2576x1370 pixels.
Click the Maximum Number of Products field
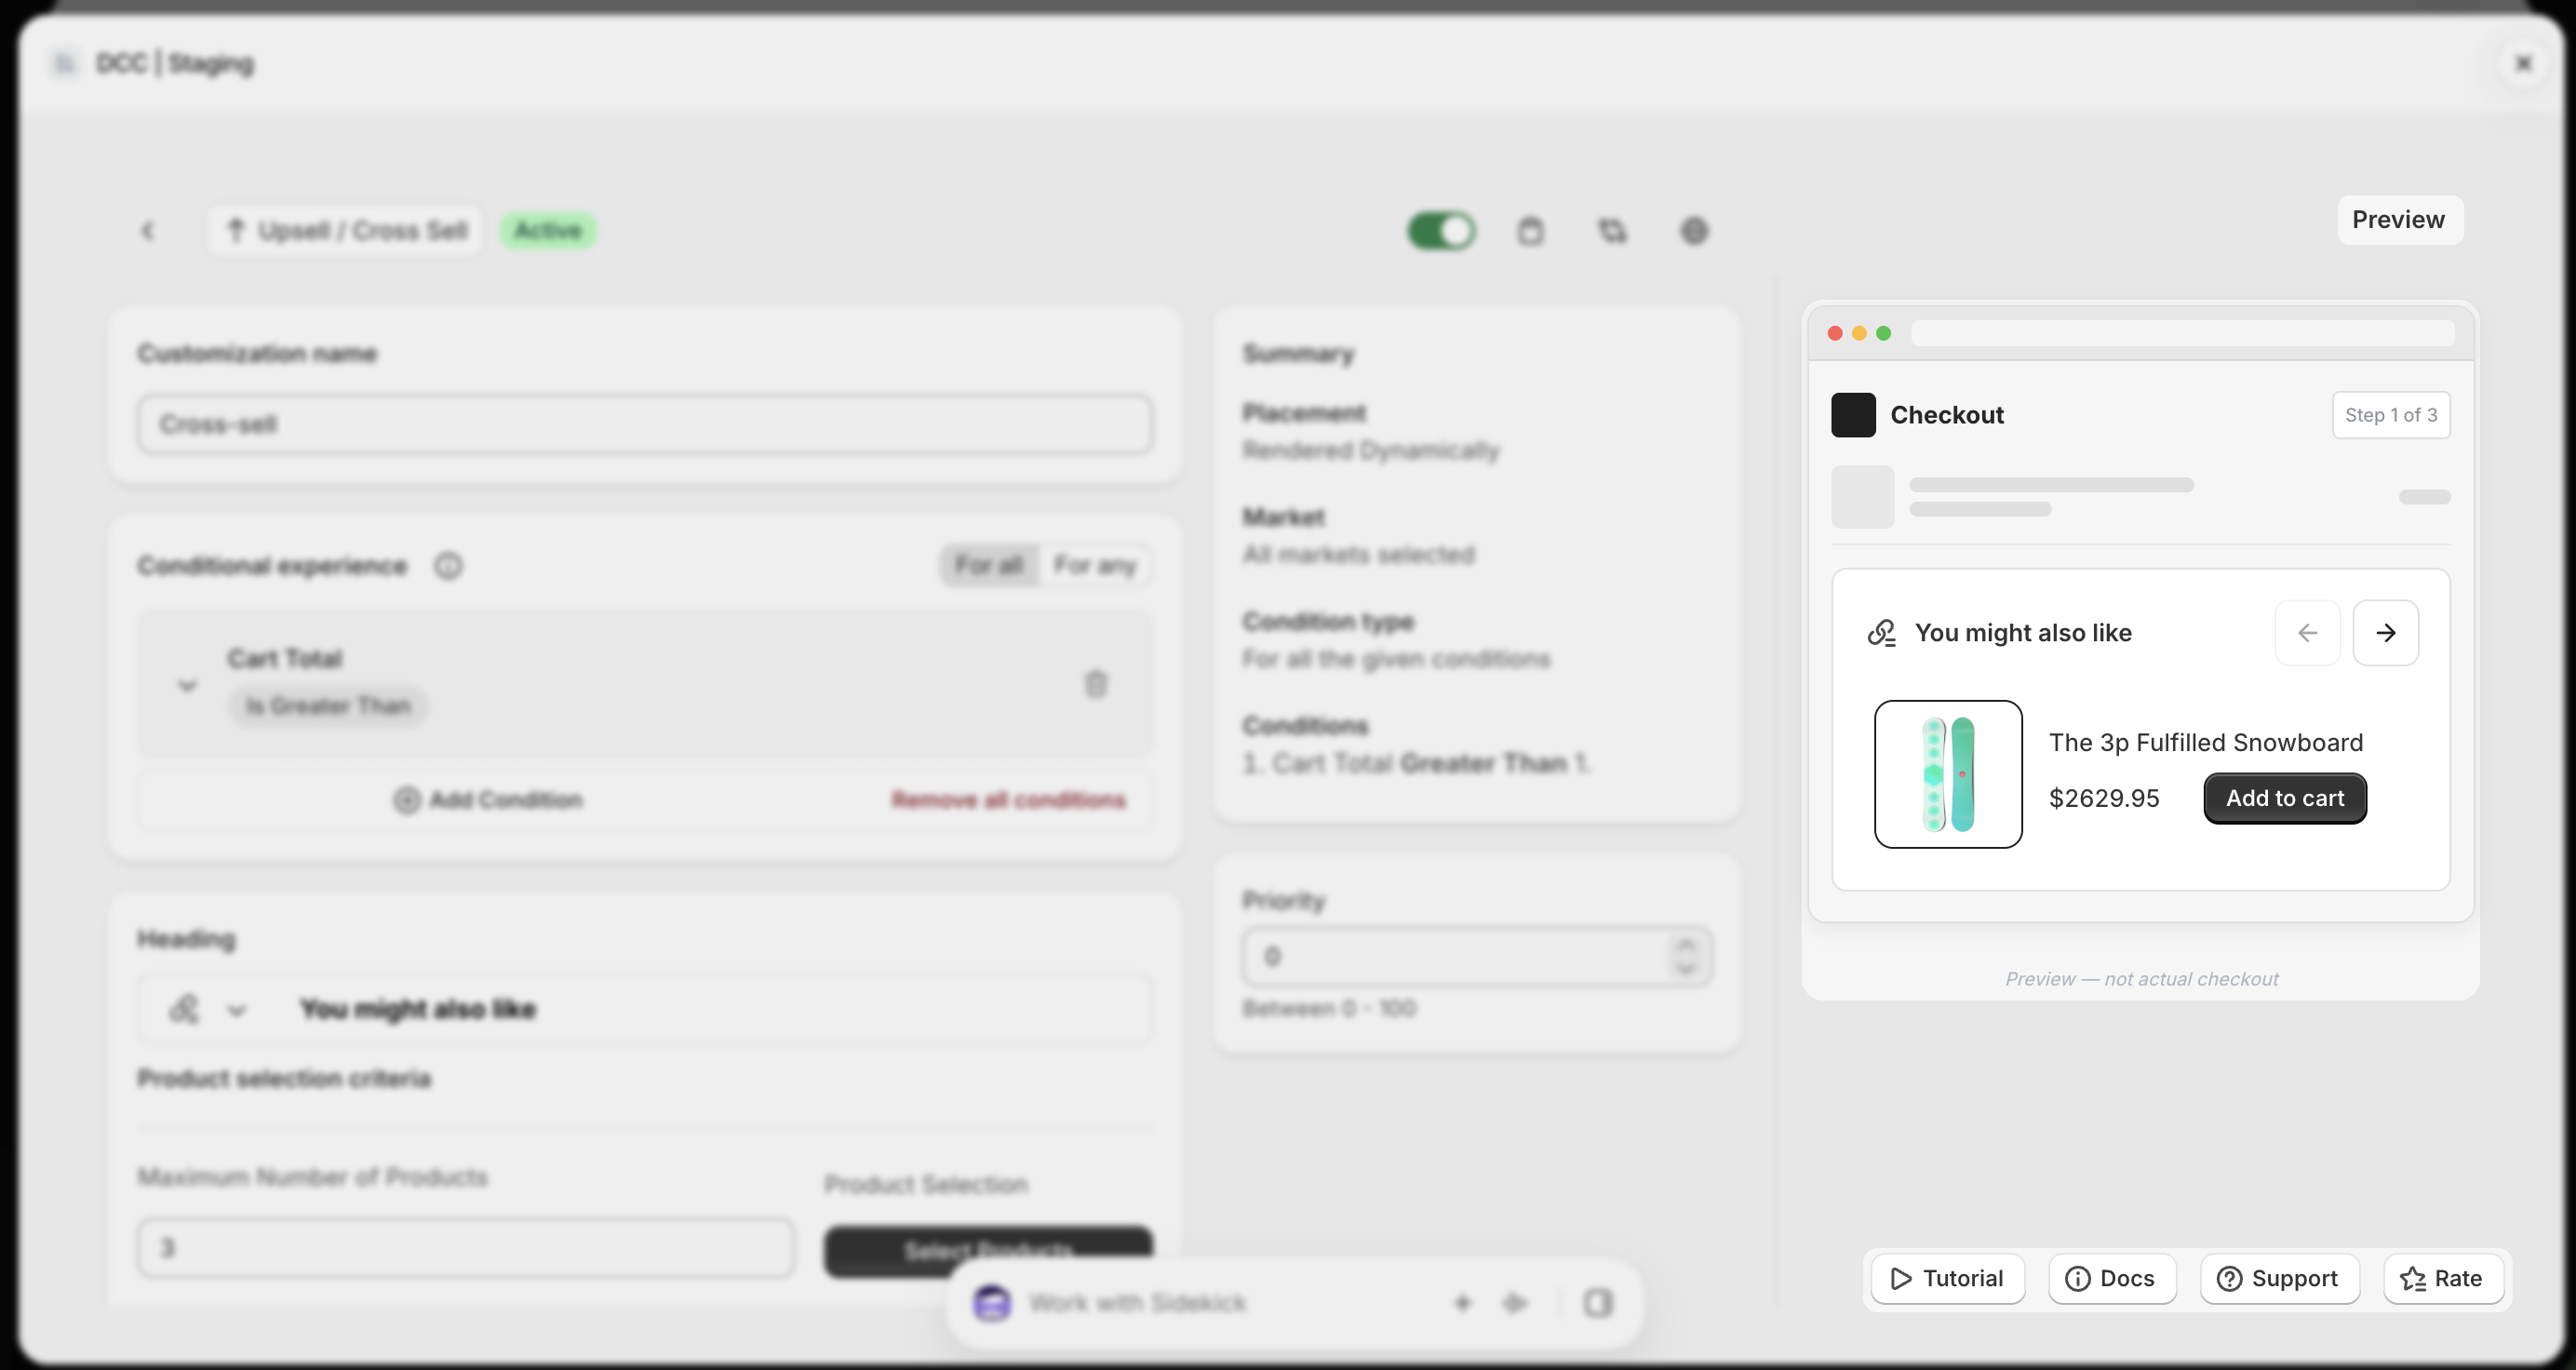click(x=466, y=1247)
